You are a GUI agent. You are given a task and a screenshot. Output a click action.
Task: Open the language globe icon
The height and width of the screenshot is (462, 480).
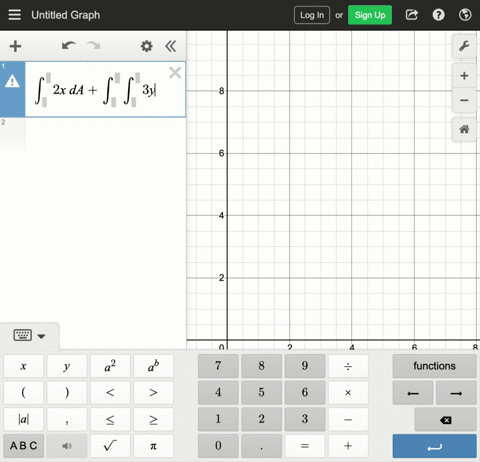coord(465,15)
